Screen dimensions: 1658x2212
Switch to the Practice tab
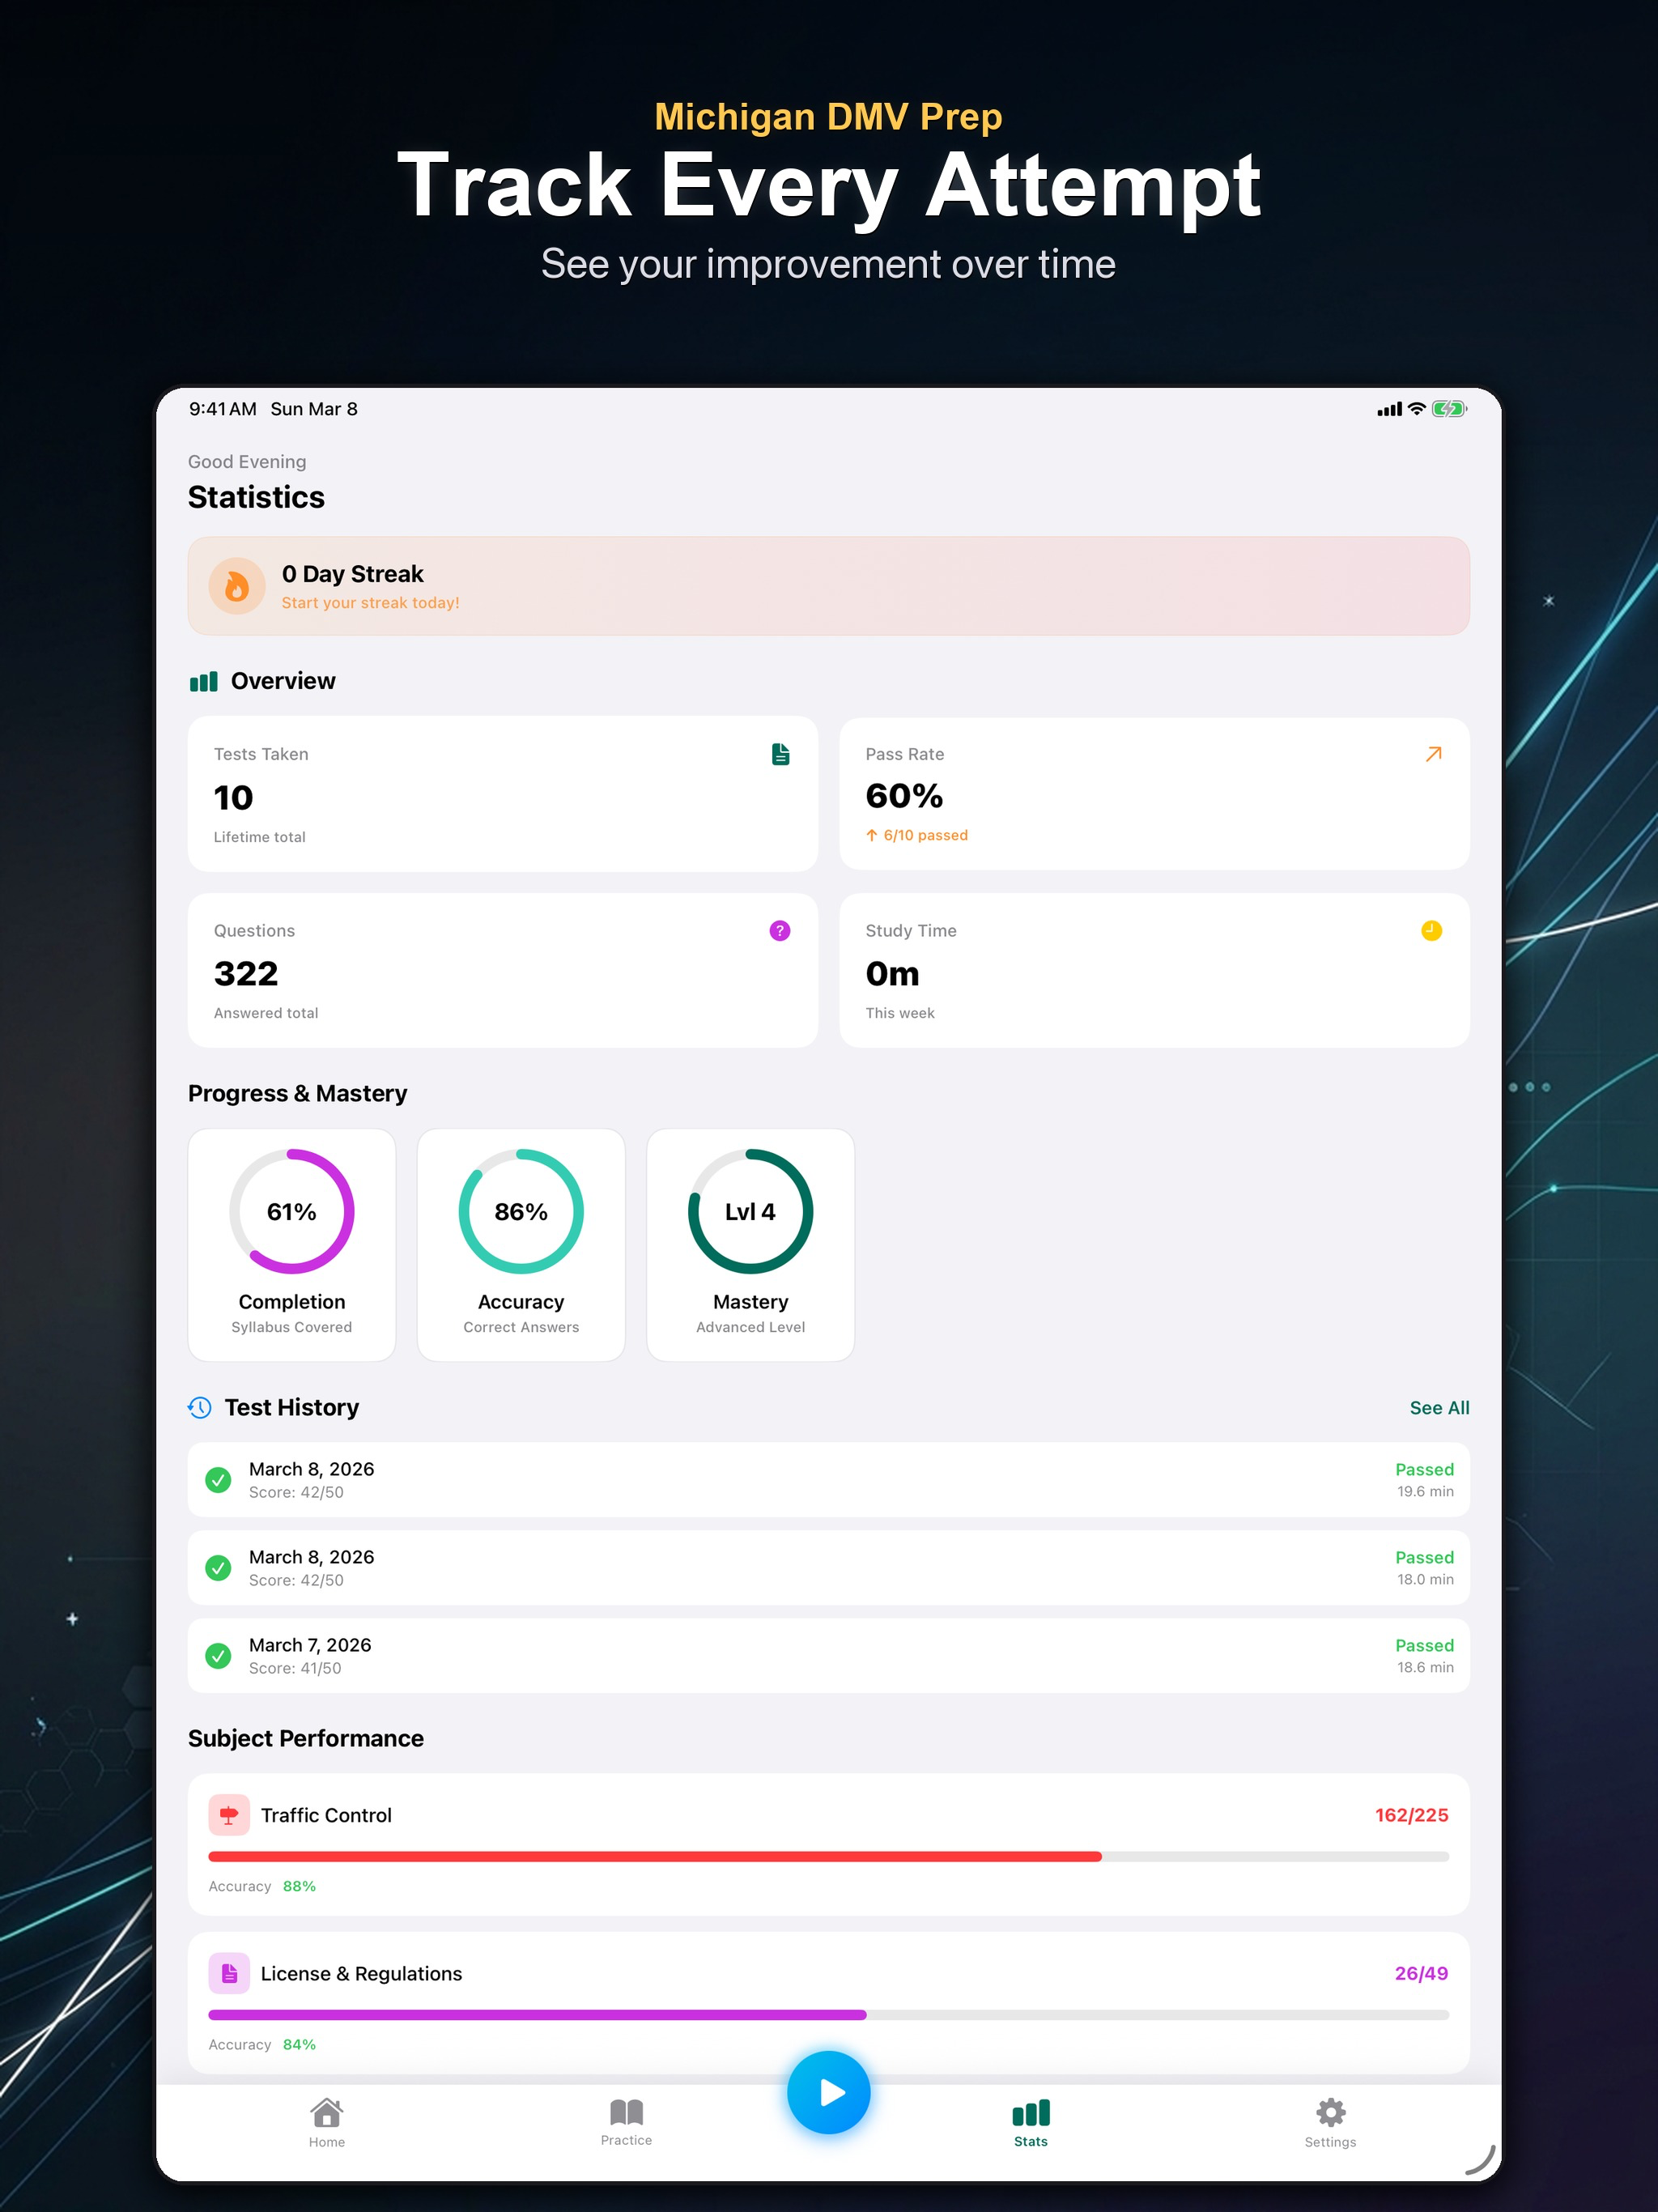(x=626, y=2123)
